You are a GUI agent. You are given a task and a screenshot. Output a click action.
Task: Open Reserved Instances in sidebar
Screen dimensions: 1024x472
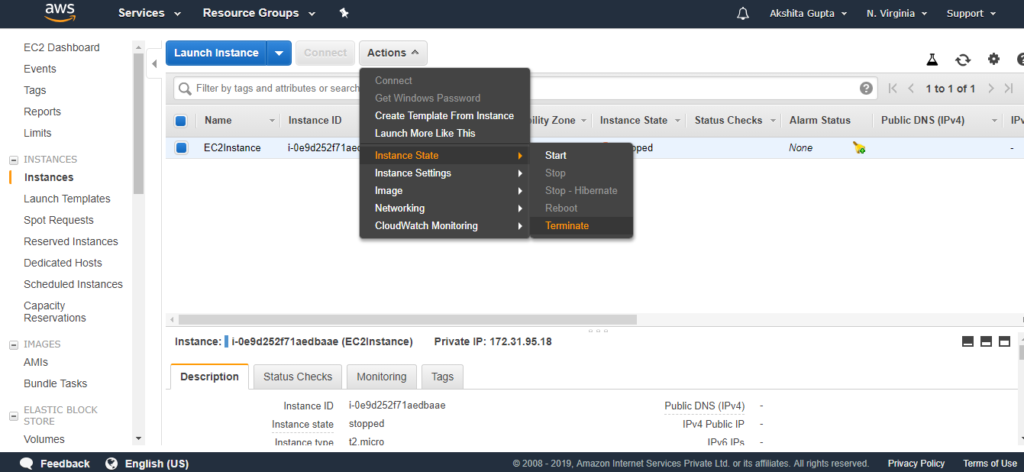tap(71, 242)
